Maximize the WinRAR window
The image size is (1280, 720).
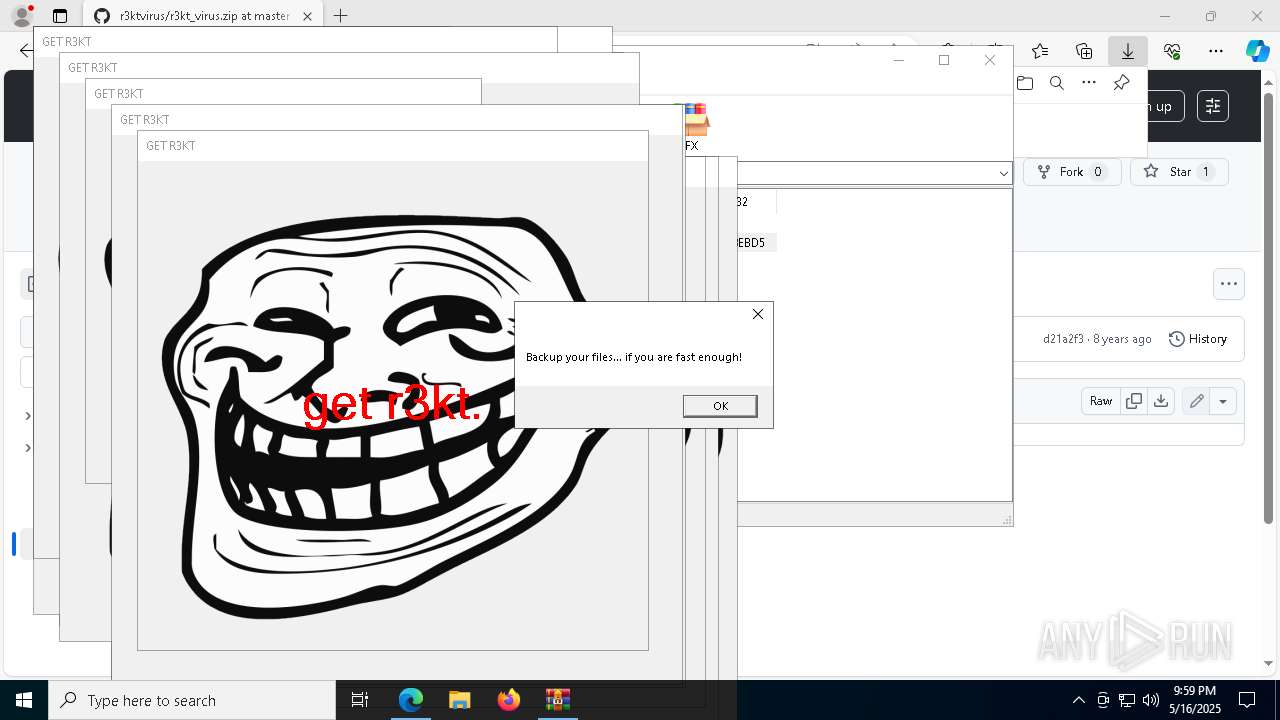click(944, 60)
